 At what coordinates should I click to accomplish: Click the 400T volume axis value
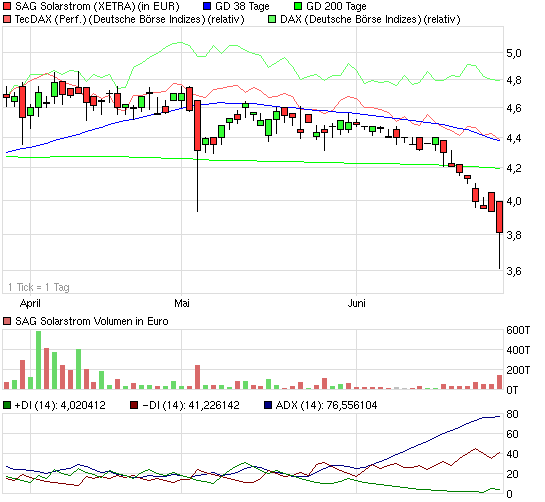pos(518,350)
